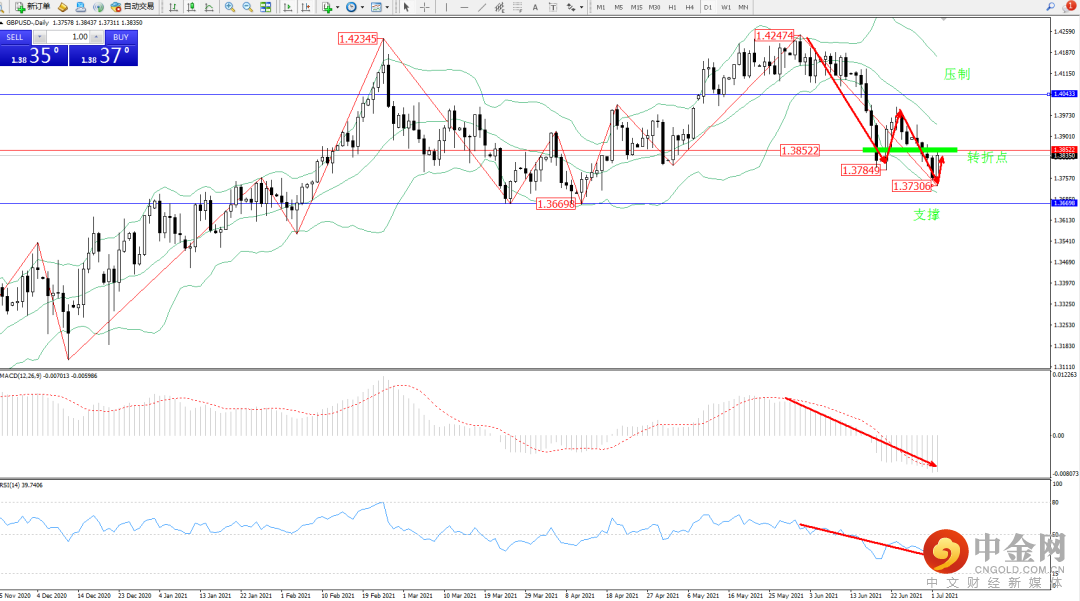Switch to M5 timeframe
The image size is (1080, 601).
coord(619,7)
